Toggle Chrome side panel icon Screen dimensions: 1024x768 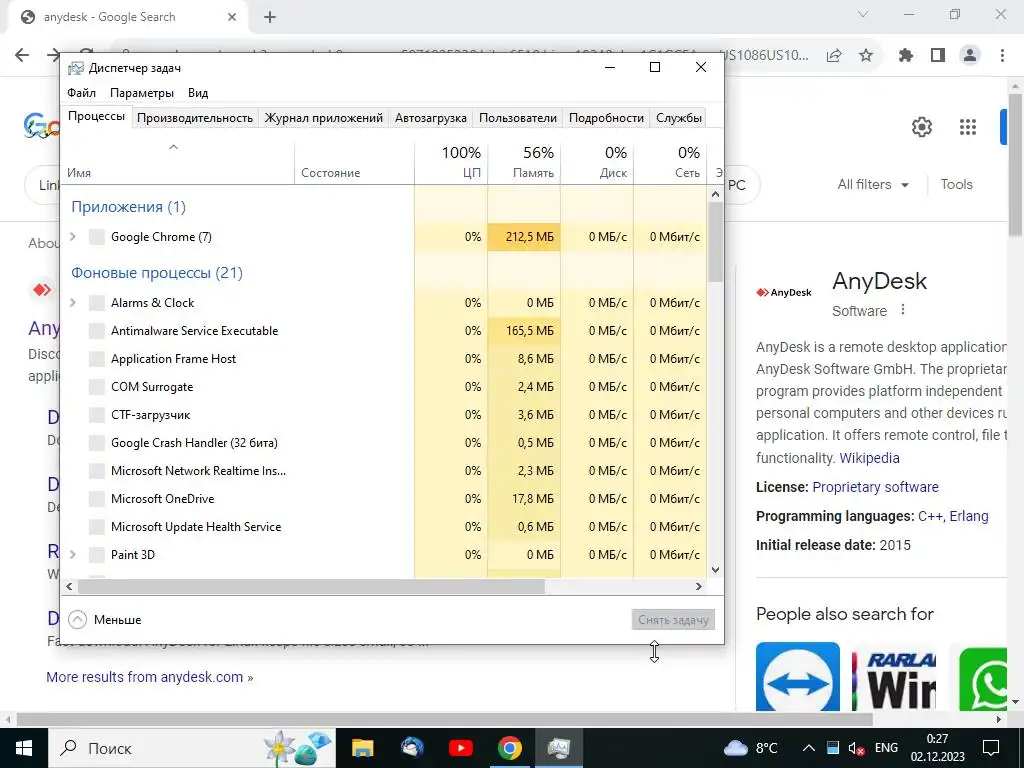coord(938,56)
